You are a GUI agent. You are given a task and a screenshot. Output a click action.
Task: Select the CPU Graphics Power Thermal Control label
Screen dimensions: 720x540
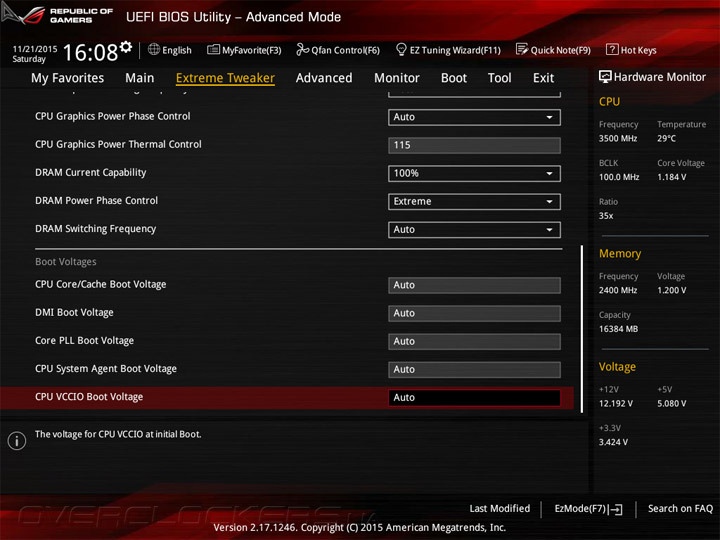click(118, 144)
